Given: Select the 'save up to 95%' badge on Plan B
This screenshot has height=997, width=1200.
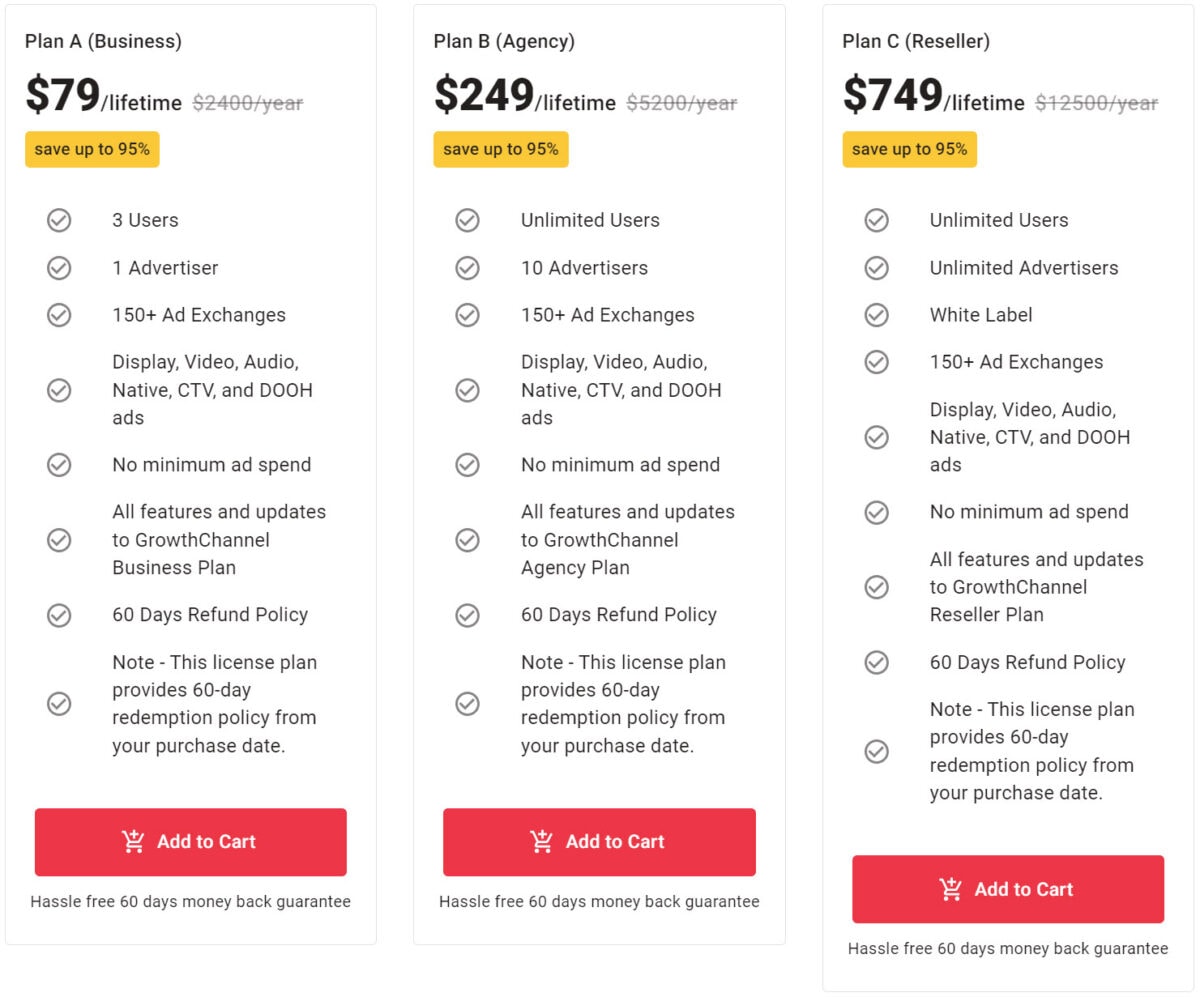Looking at the screenshot, I should coord(501,149).
